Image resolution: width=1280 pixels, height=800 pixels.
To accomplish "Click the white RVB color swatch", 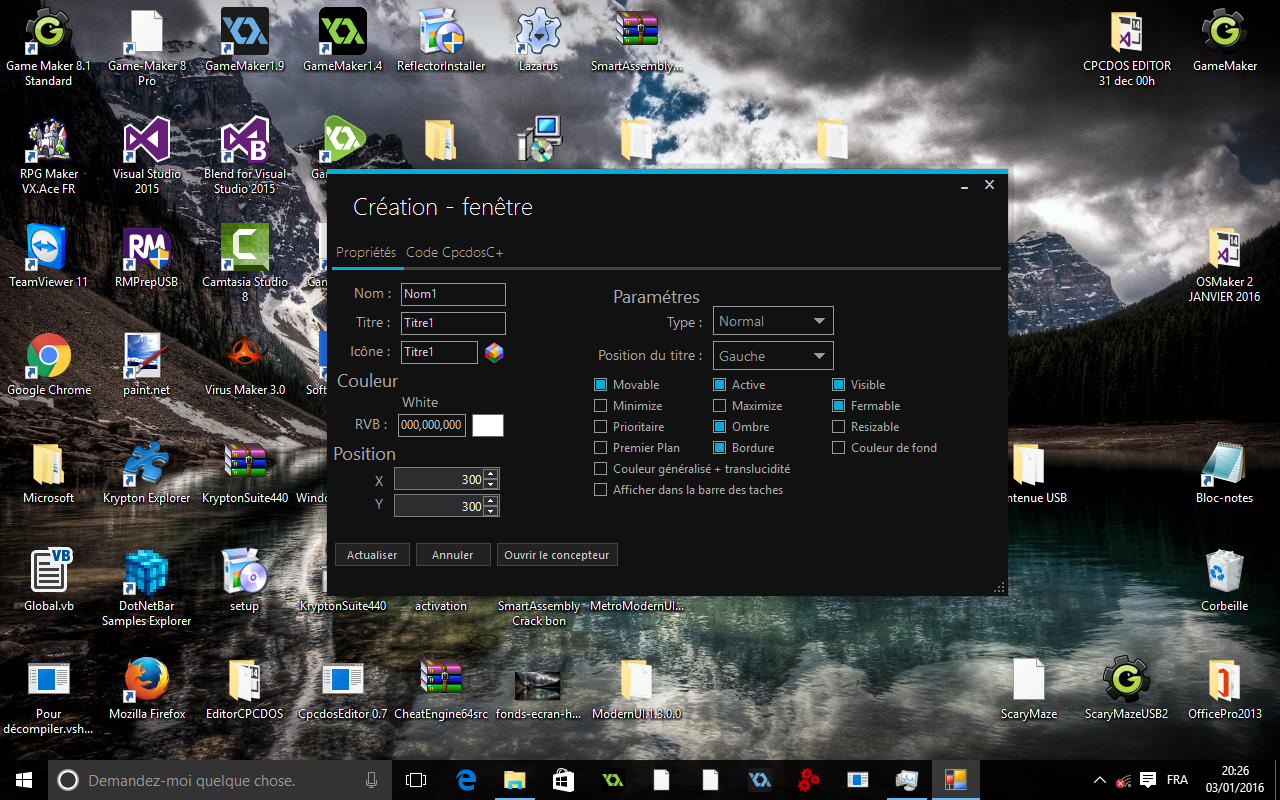I will click(488, 425).
